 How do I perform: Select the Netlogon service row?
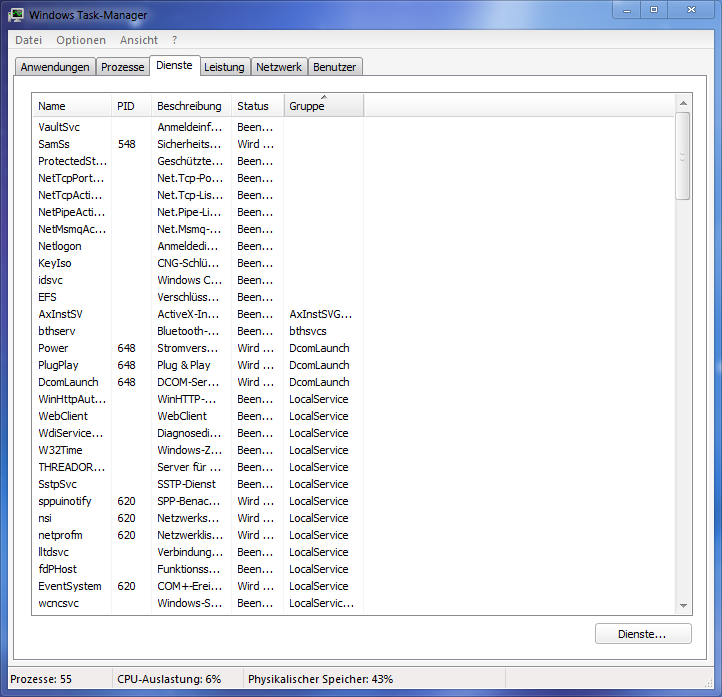[198, 246]
